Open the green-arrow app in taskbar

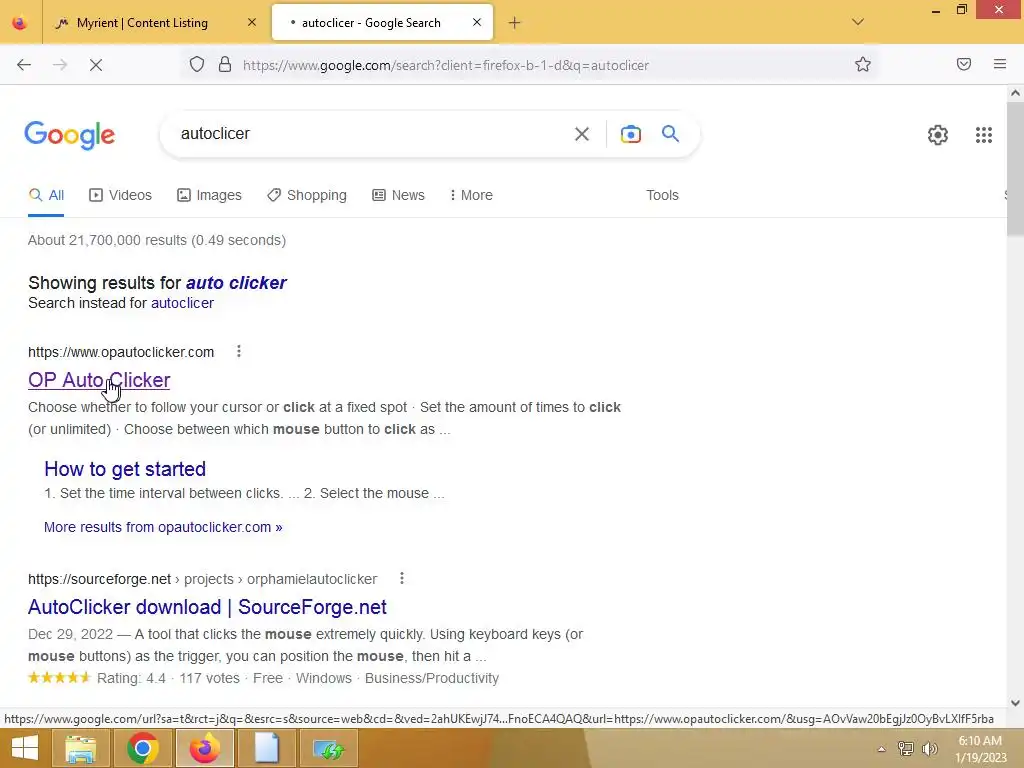point(329,748)
